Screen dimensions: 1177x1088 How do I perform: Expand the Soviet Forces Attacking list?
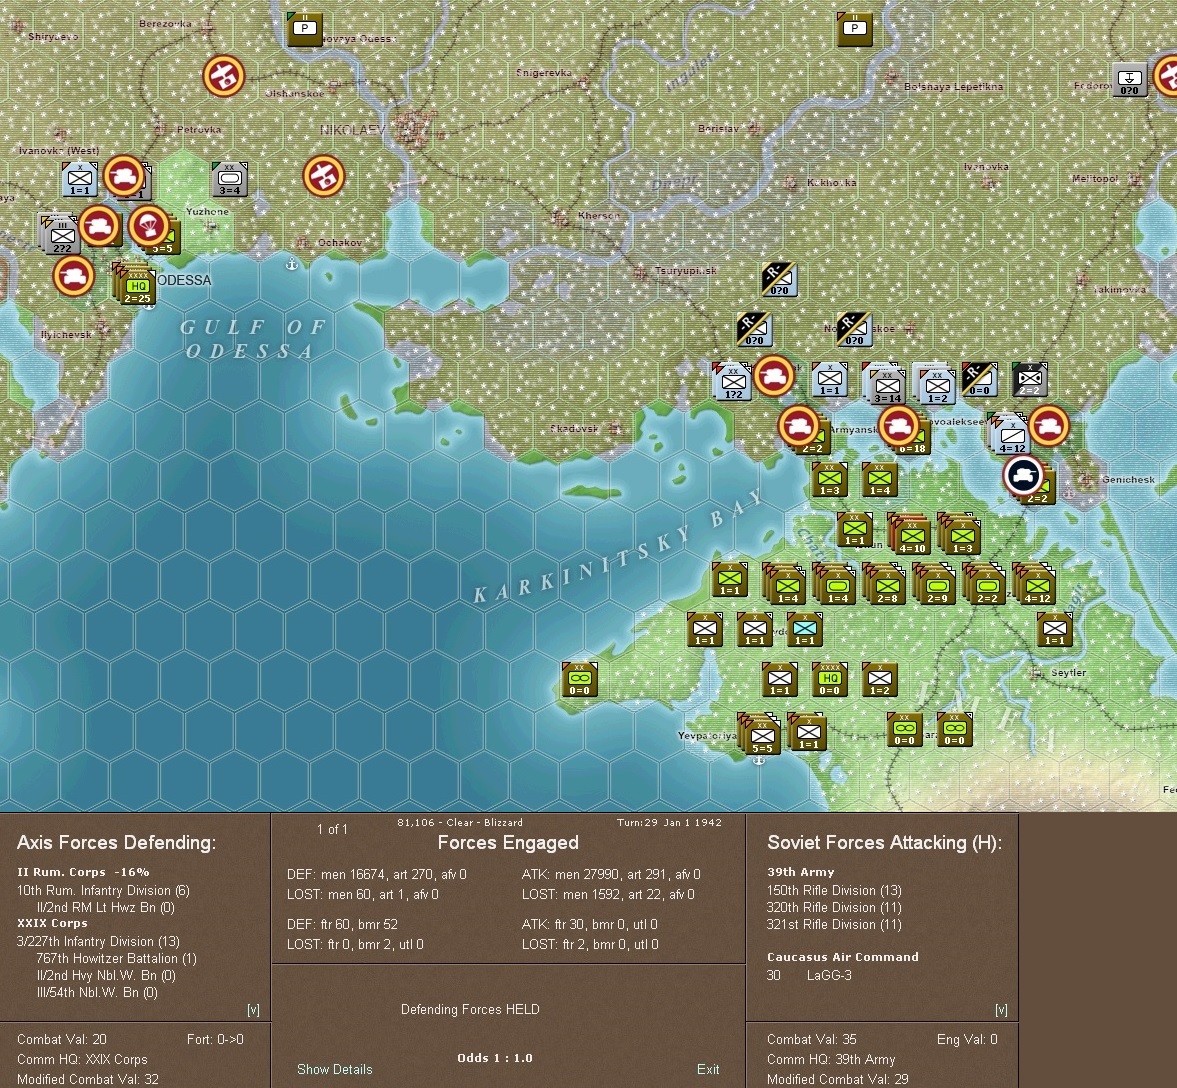tap(1001, 1010)
